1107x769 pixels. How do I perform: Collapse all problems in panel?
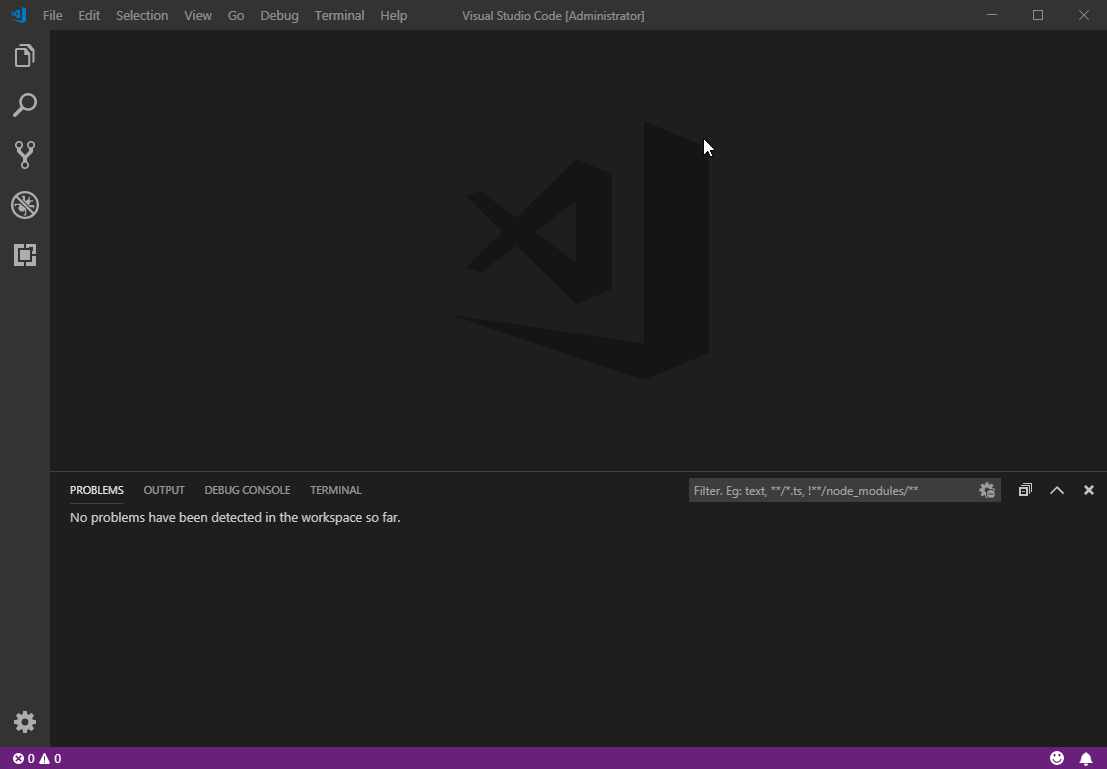[1025, 490]
